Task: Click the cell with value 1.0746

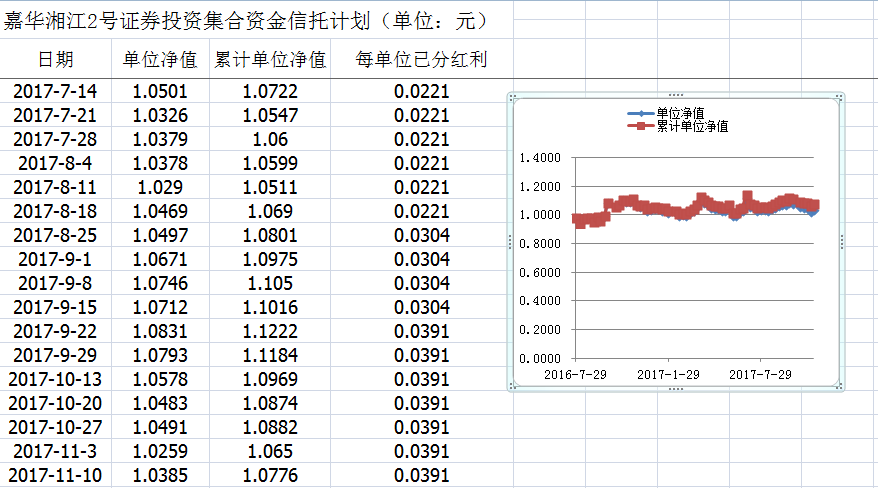Action: click(160, 283)
